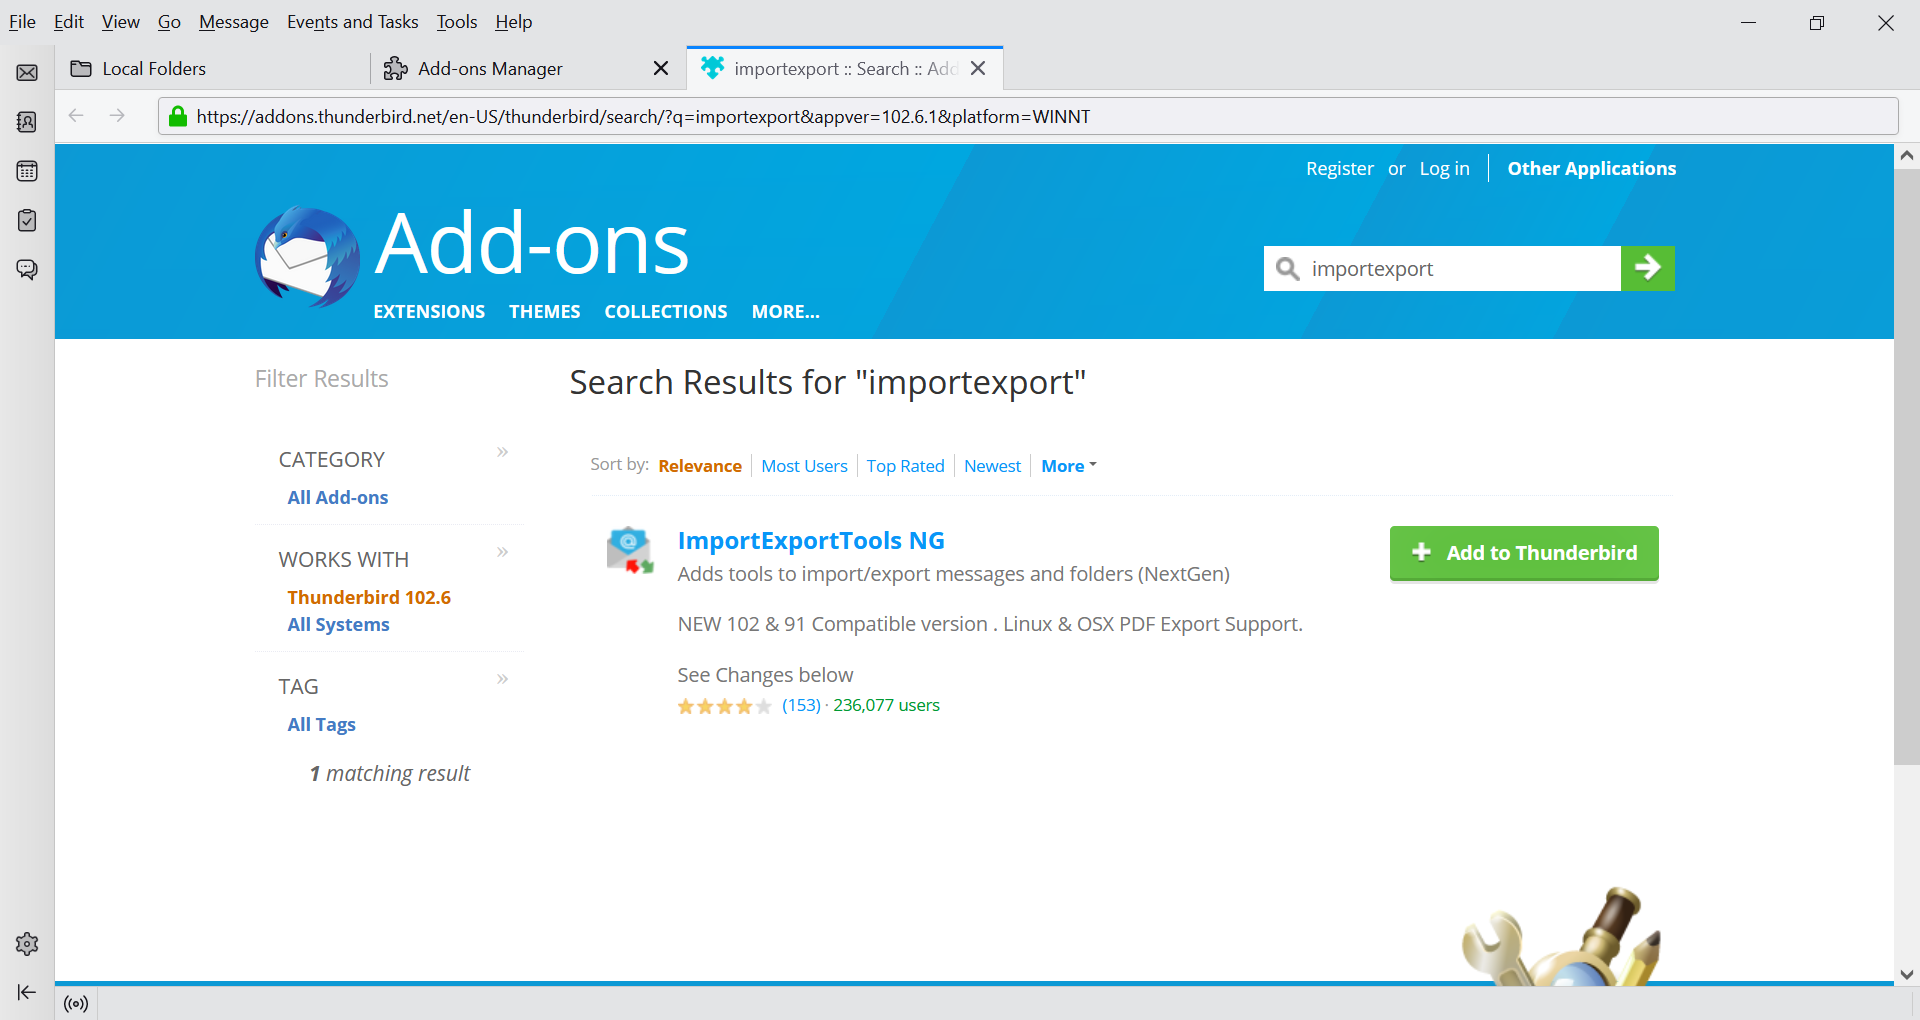Image resolution: width=1920 pixels, height=1020 pixels.
Task: Open the More sort dropdown
Action: tap(1069, 466)
